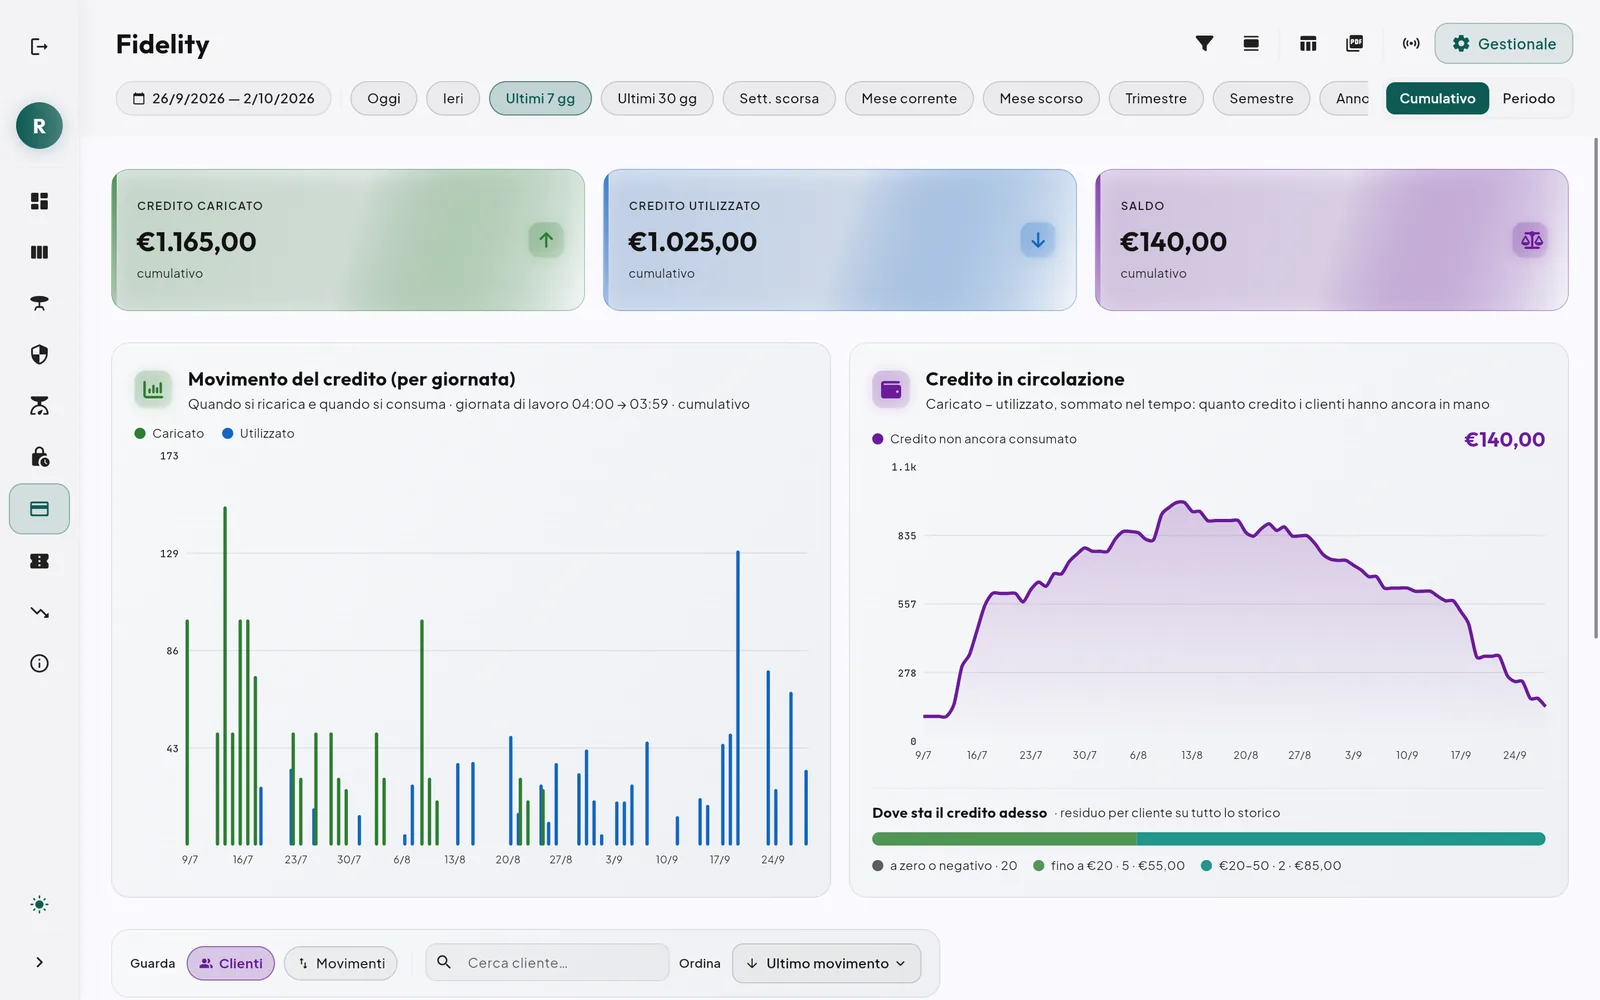Open the columns view icon in the sidebar
This screenshot has height=1000, width=1600.
pos(39,252)
